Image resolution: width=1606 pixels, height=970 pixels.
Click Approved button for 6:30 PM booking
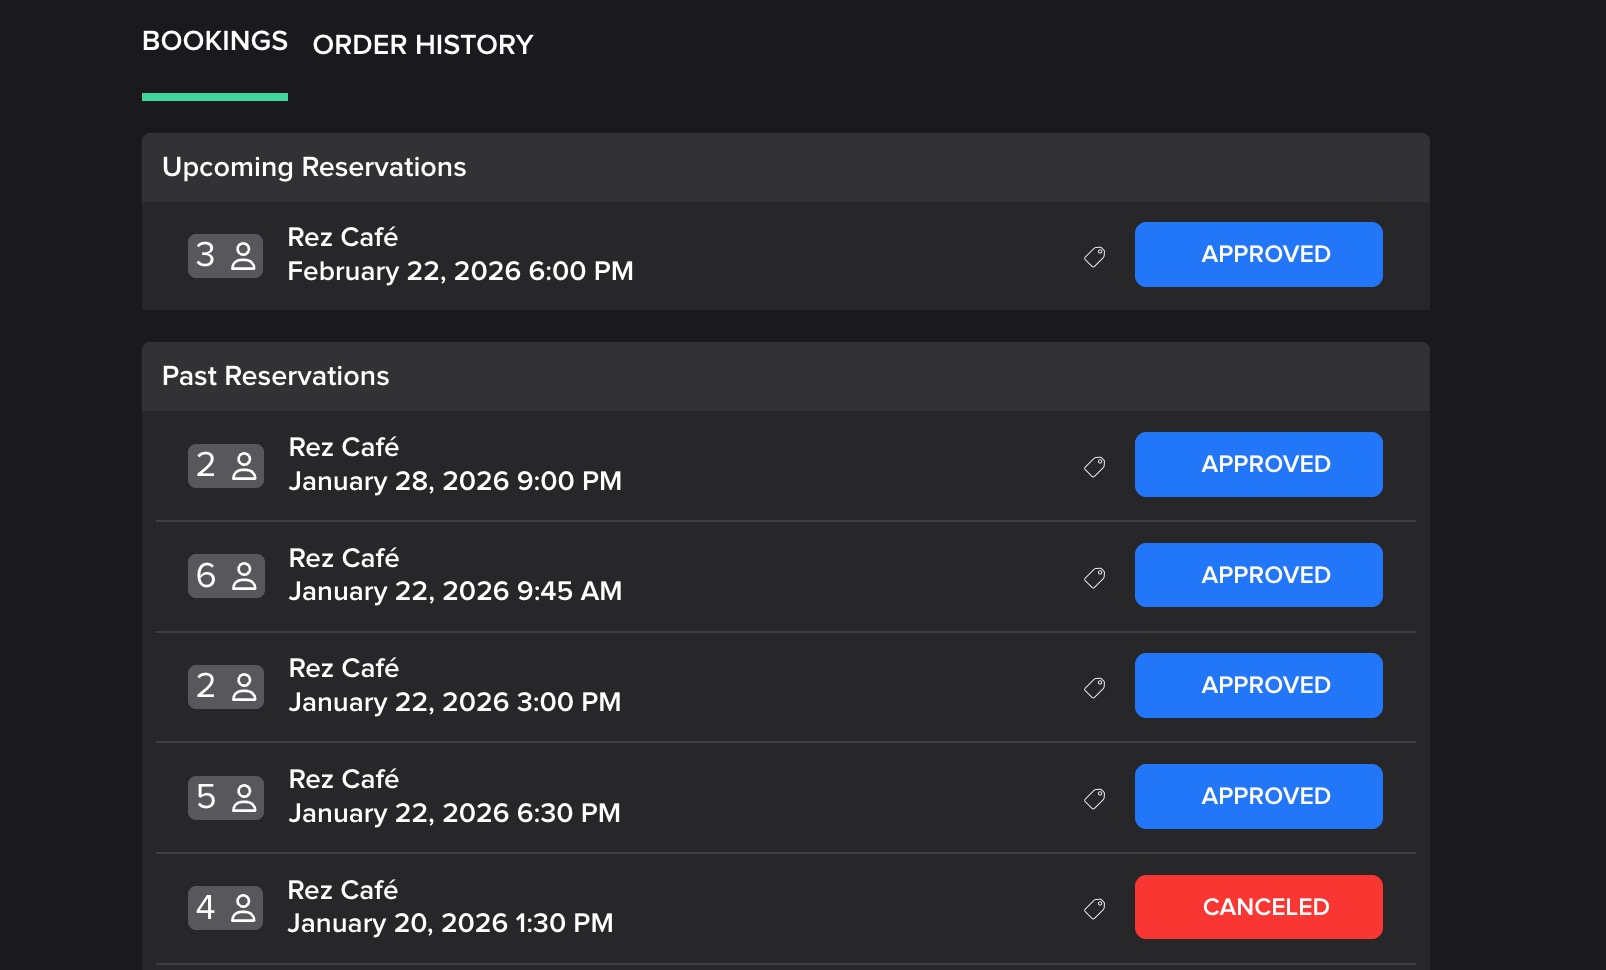1258,796
